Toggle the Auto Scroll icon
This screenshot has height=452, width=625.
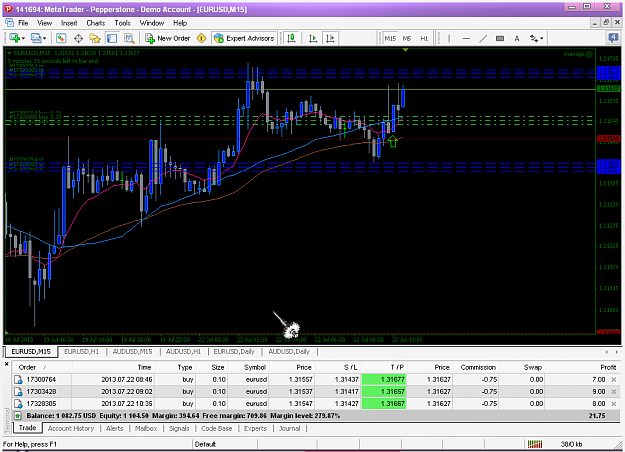(313, 38)
